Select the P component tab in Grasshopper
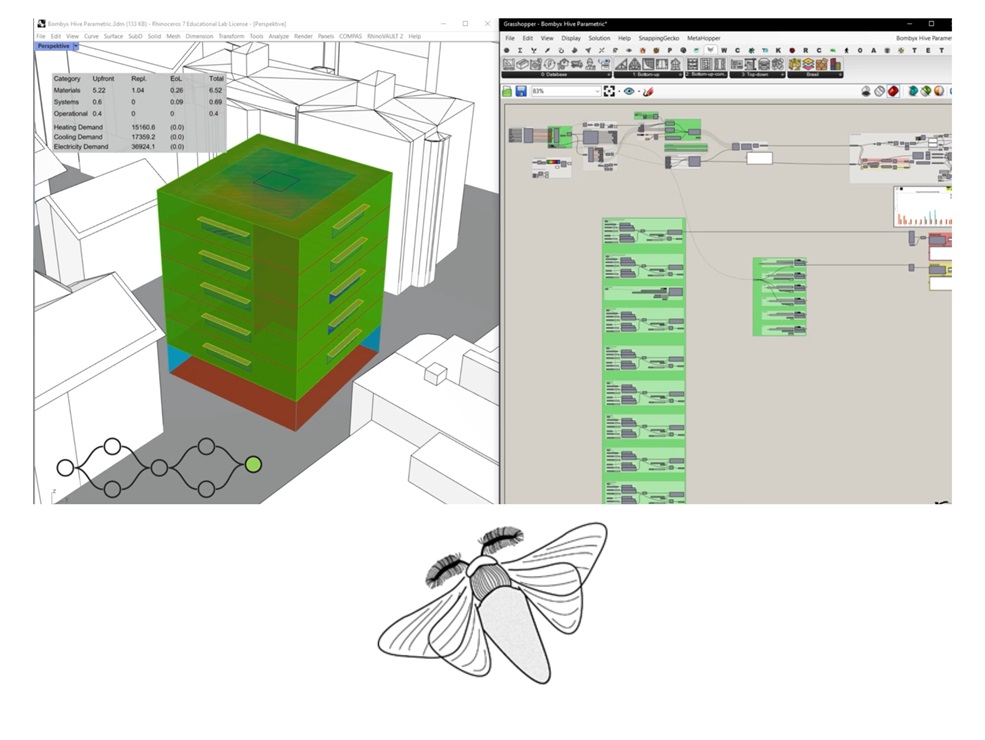 pos(670,50)
